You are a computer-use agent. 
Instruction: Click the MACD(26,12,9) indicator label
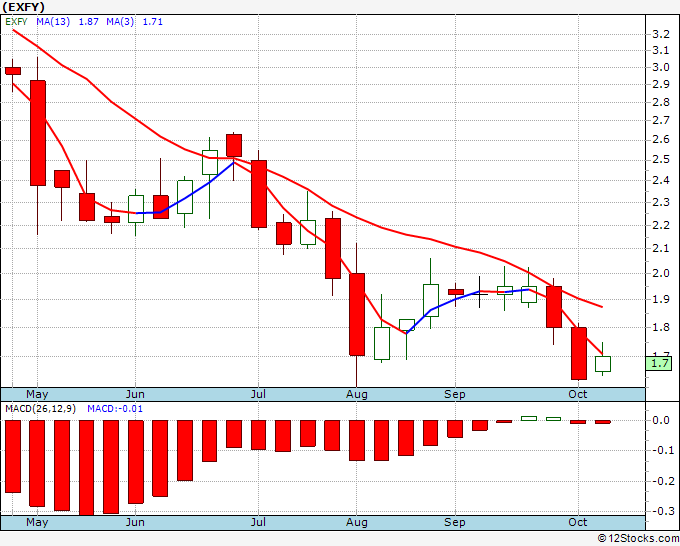[40, 409]
